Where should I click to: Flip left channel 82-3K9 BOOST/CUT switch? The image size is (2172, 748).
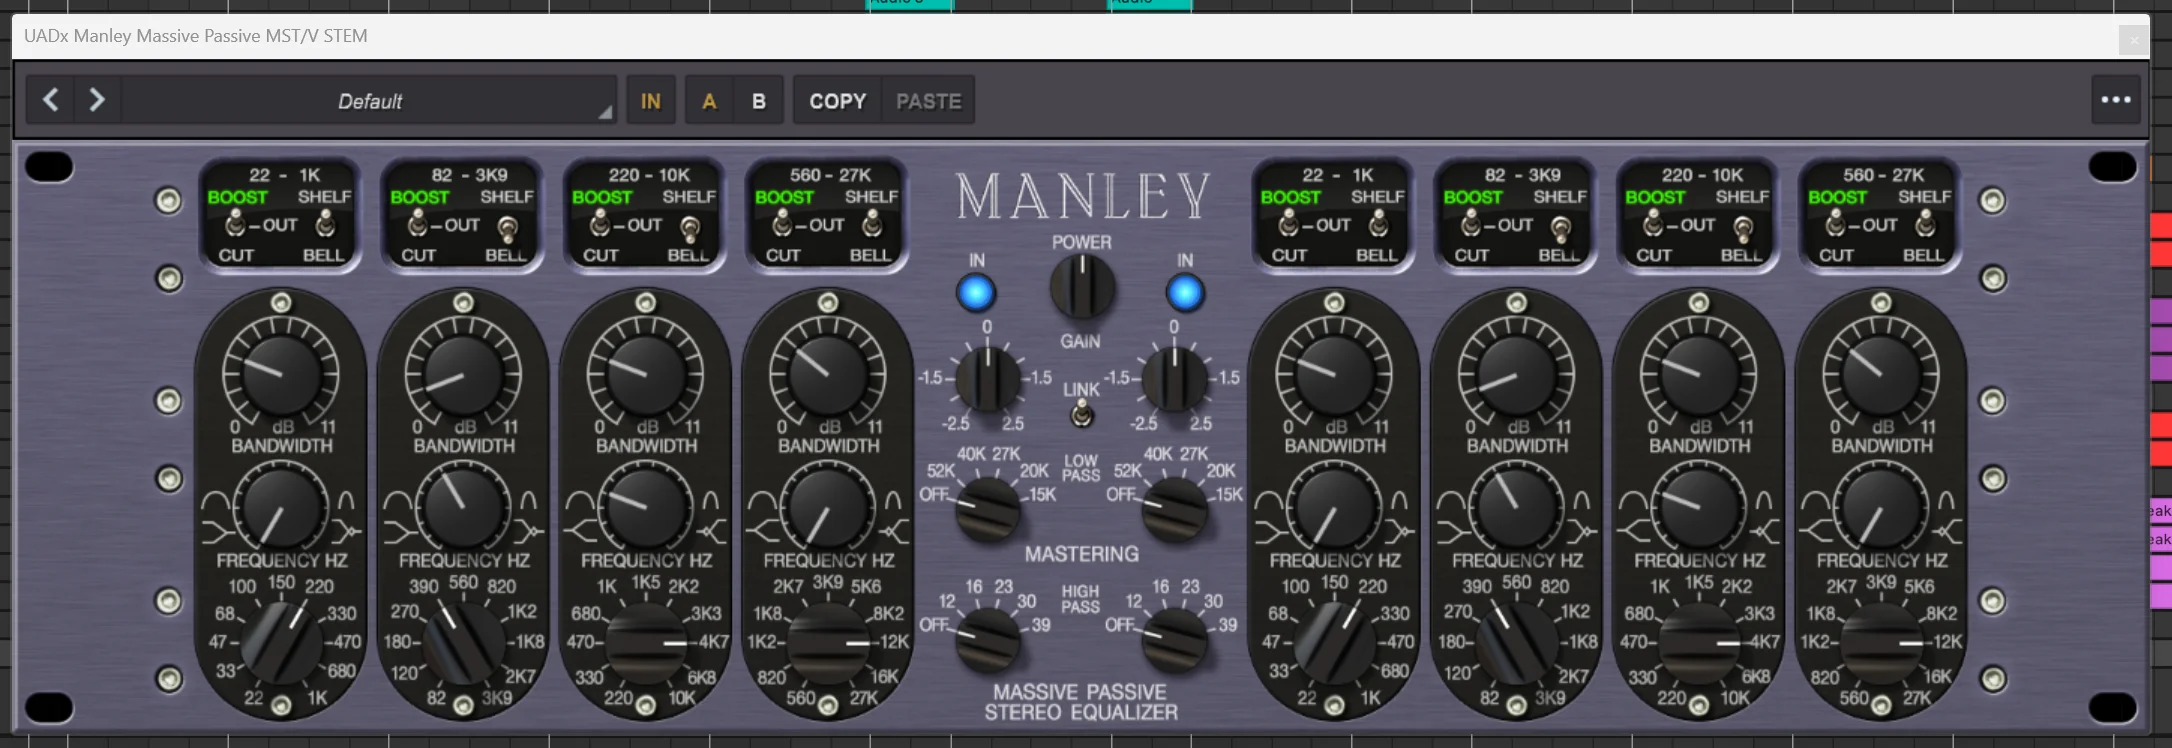click(418, 222)
